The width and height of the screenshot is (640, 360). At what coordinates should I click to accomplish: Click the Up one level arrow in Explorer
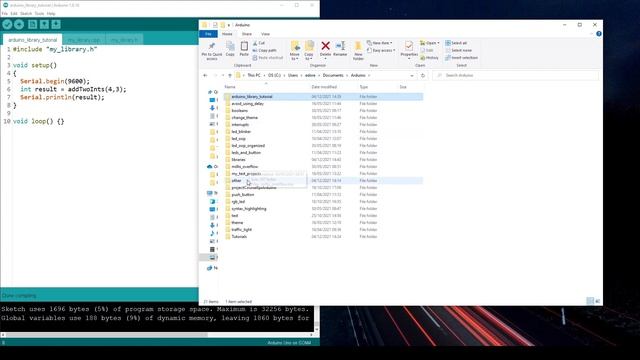230,76
